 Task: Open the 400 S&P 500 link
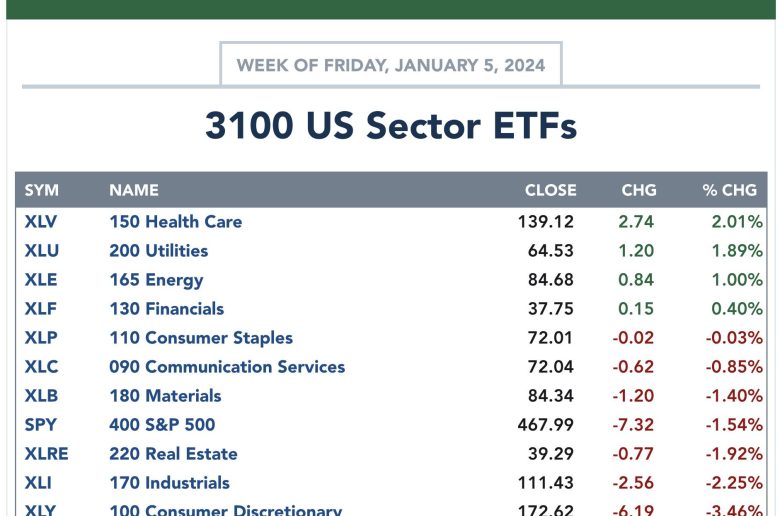pyautogui.click(x=162, y=424)
